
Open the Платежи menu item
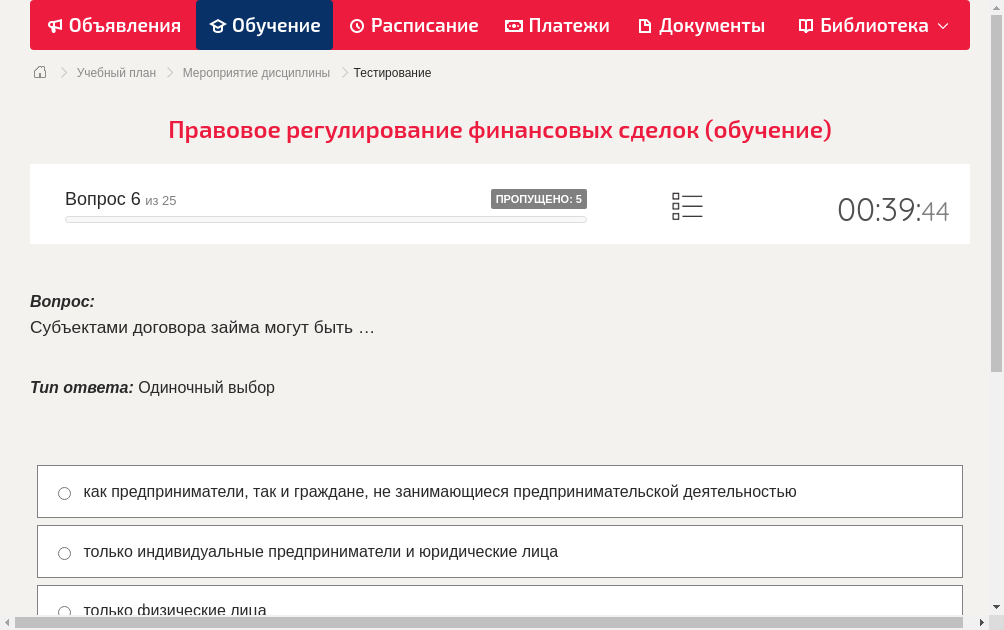tap(557, 25)
